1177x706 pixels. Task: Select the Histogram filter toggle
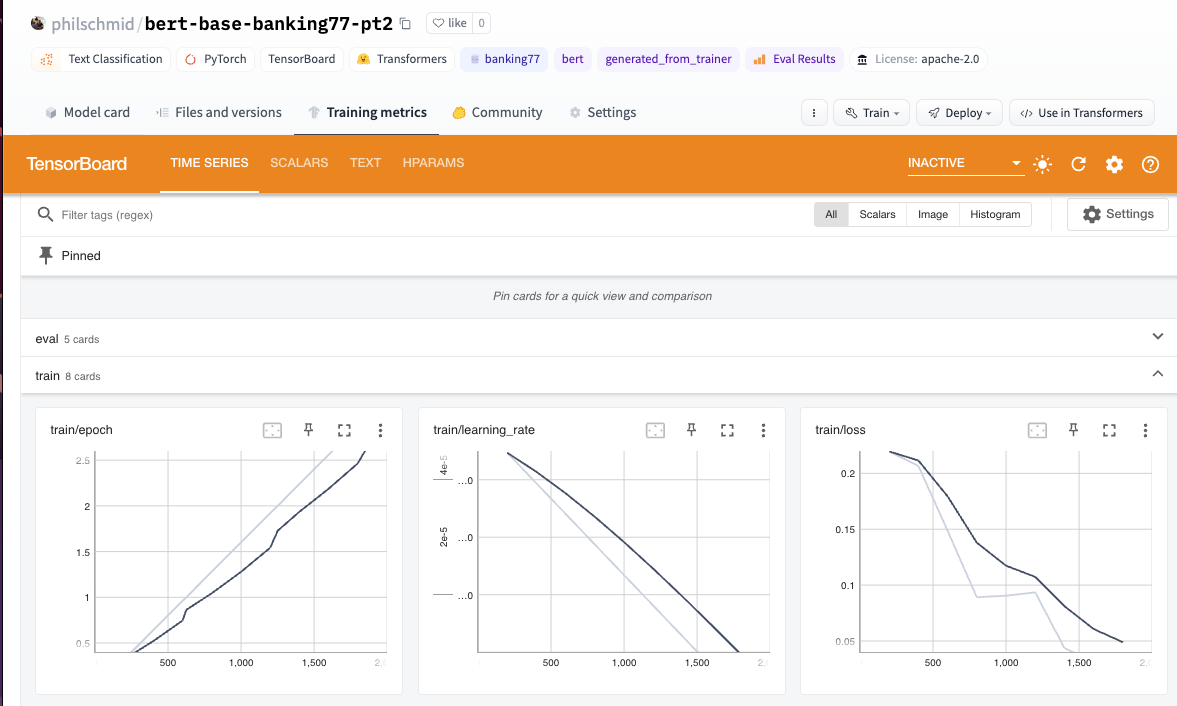point(995,215)
